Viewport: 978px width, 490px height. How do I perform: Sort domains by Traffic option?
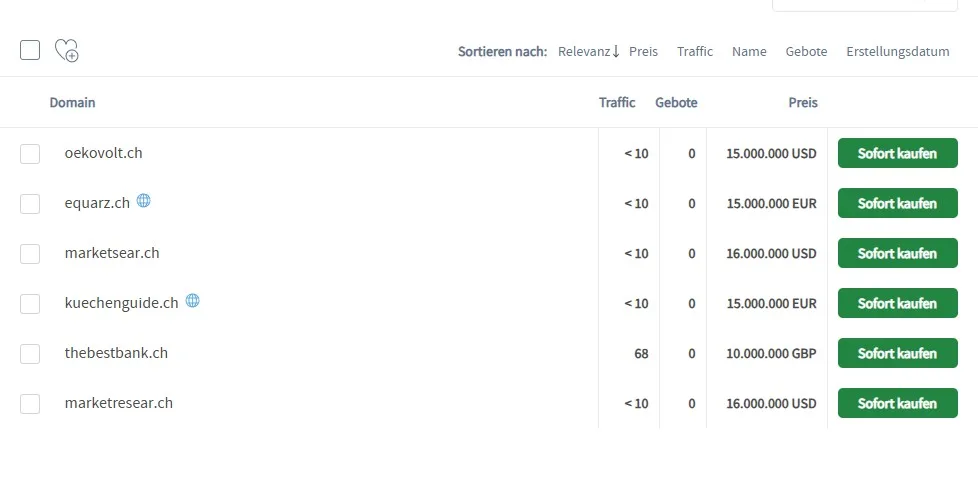click(x=695, y=51)
